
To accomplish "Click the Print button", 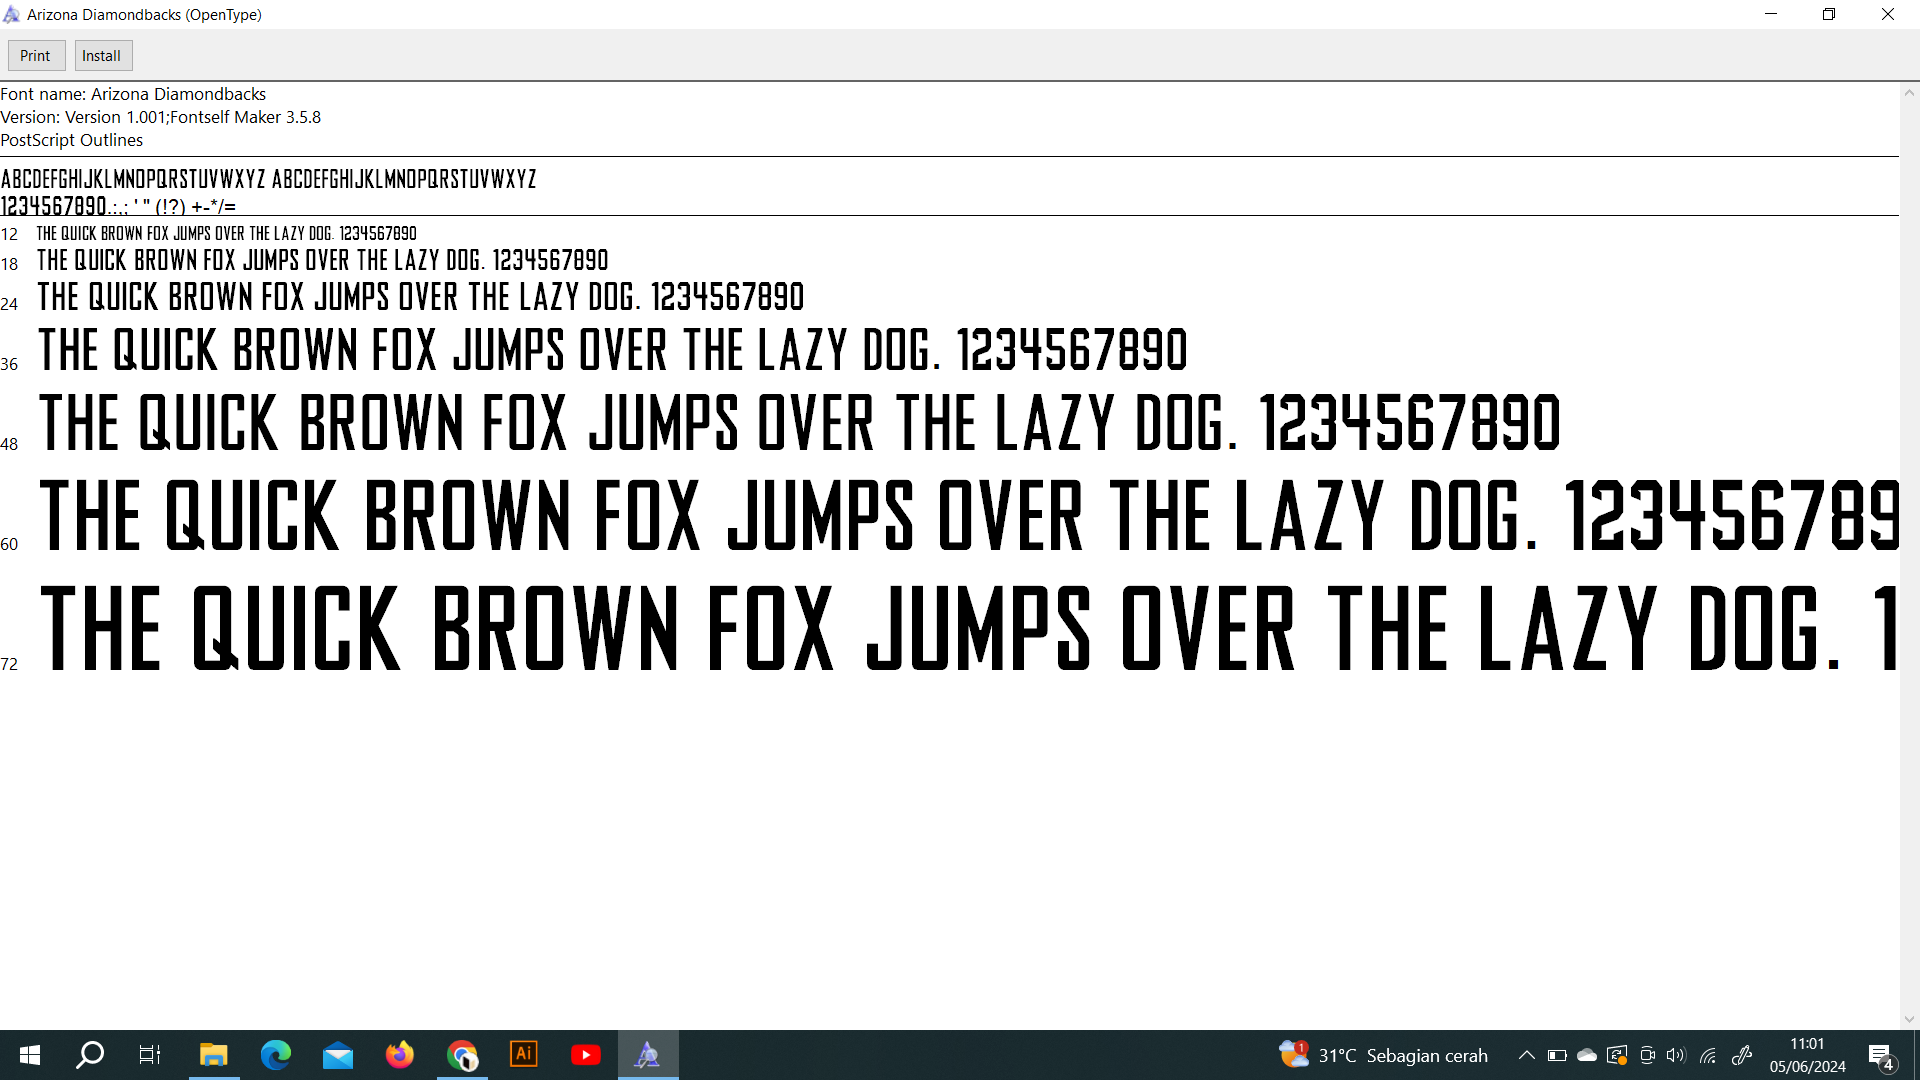I will (x=36, y=56).
